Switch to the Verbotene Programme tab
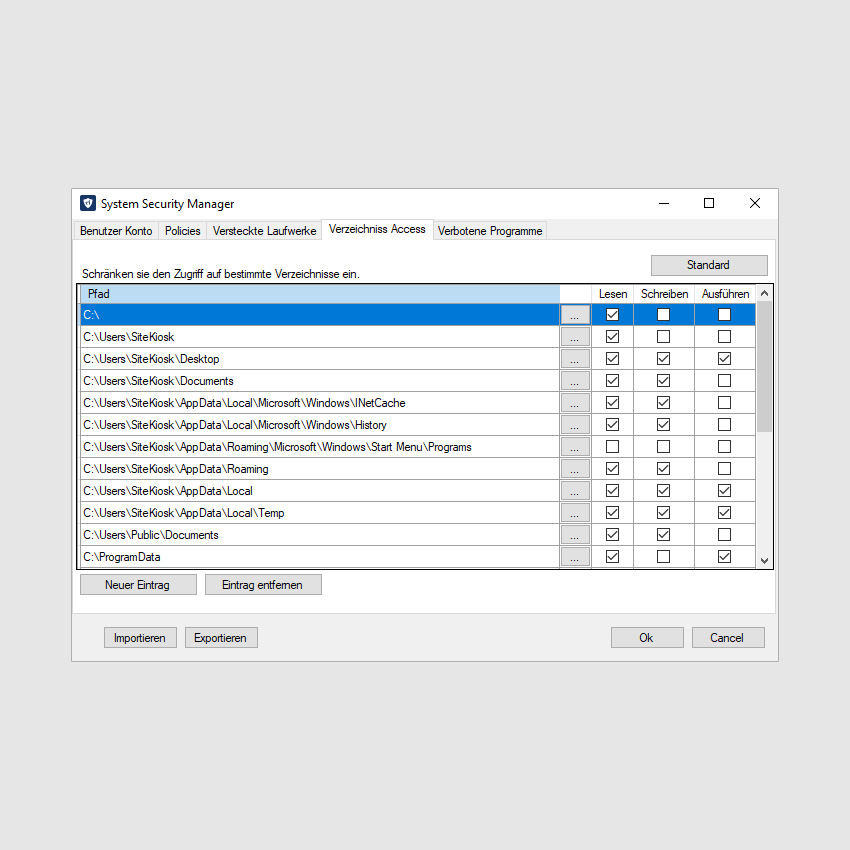 click(490, 231)
